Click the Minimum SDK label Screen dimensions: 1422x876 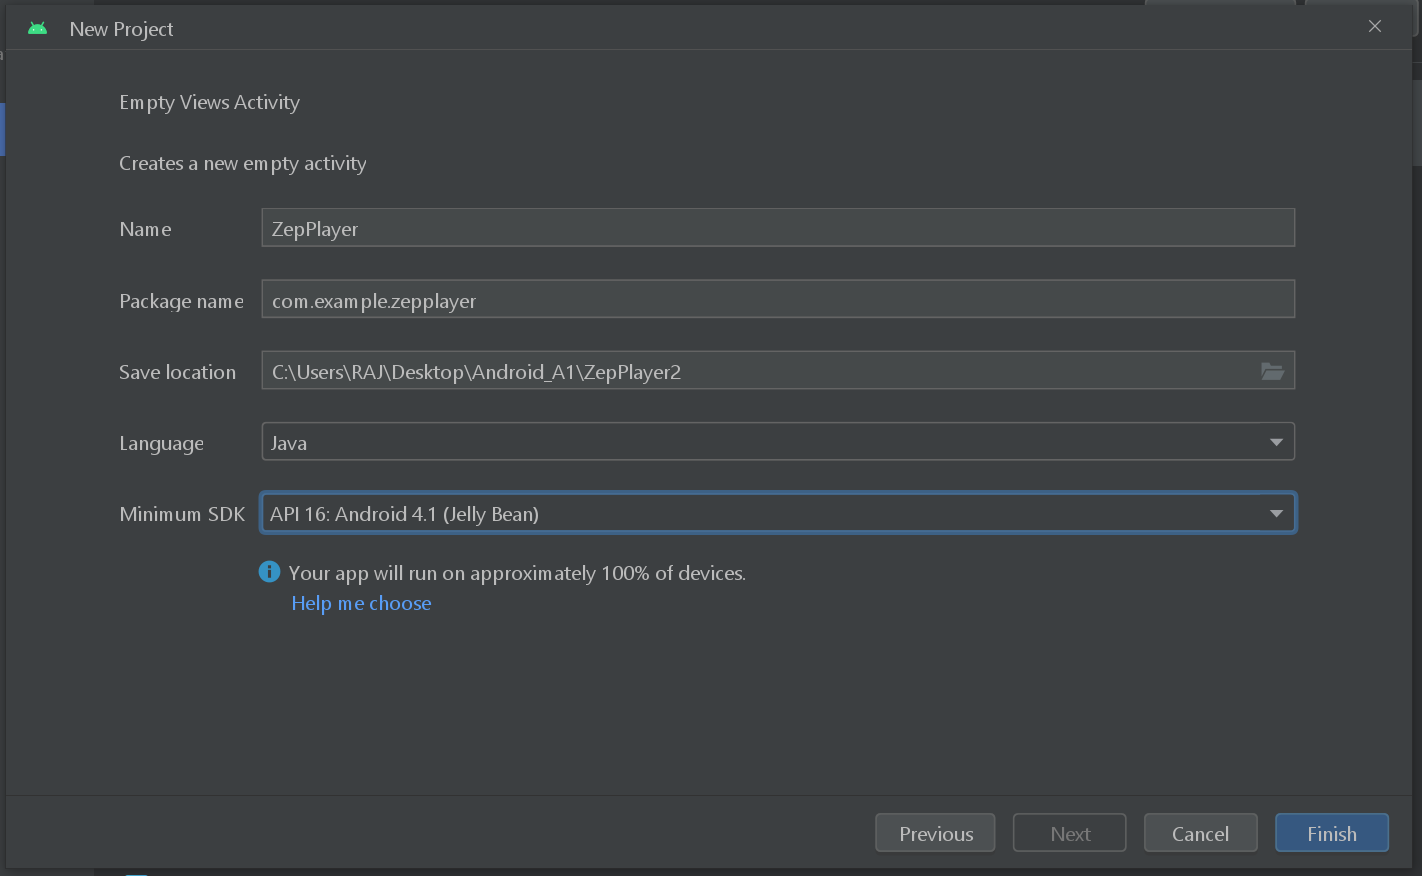coord(182,514)
